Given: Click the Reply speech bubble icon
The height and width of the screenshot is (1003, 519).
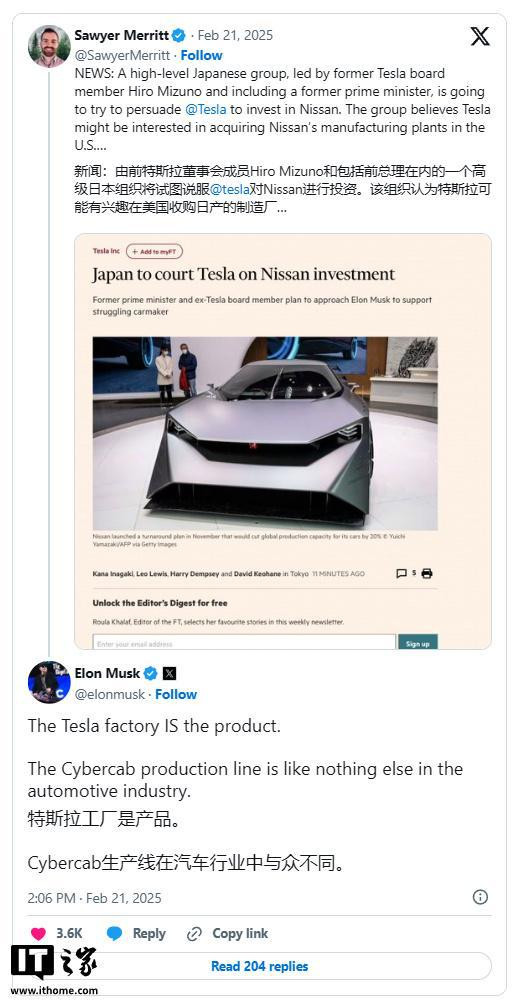Looking at the screenshot, I should [x=115, y=933].
